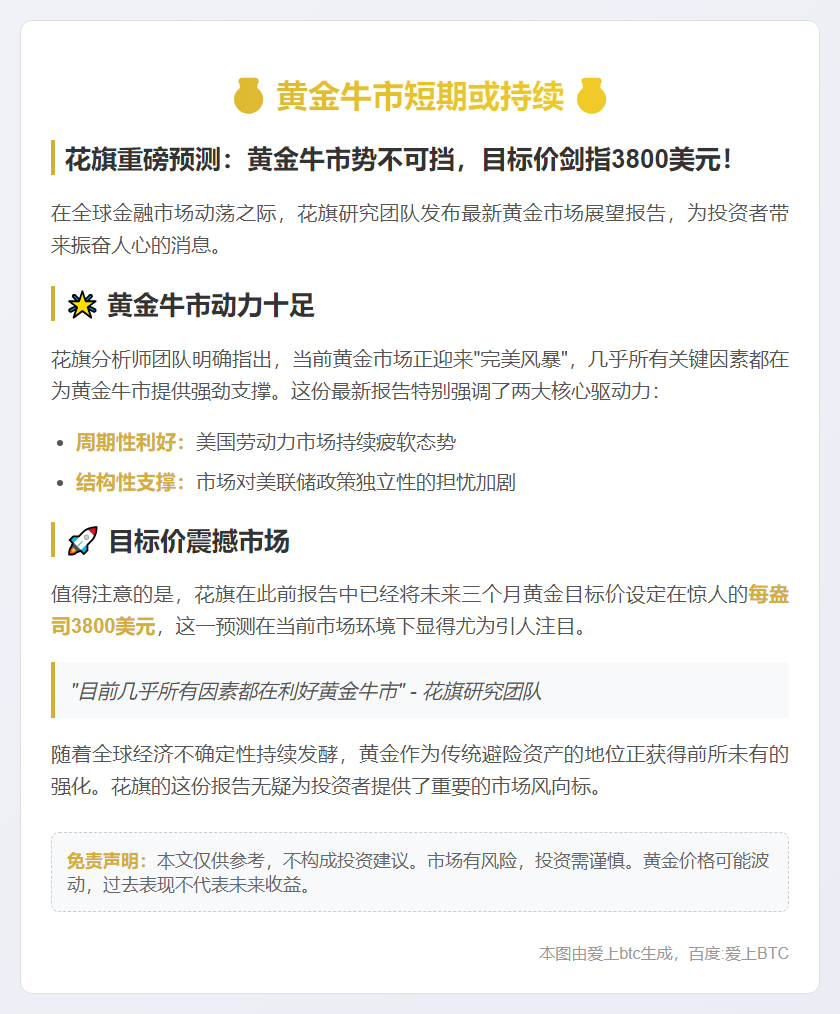
Task: Click the main title 黄金牛市短期或持续
Action: coord(420,96)
